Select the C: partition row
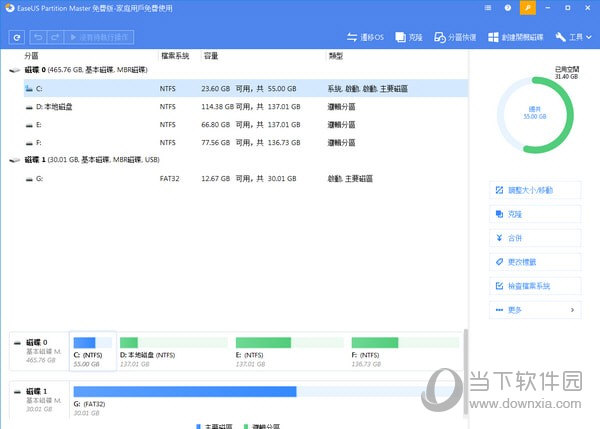The width and height of the screenshot is (600, 429). point(246,88)
